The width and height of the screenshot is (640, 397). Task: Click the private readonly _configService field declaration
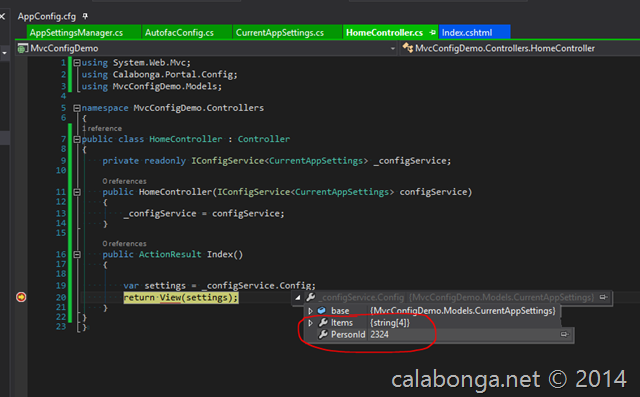pyautogui.click(x=277, y=161)
